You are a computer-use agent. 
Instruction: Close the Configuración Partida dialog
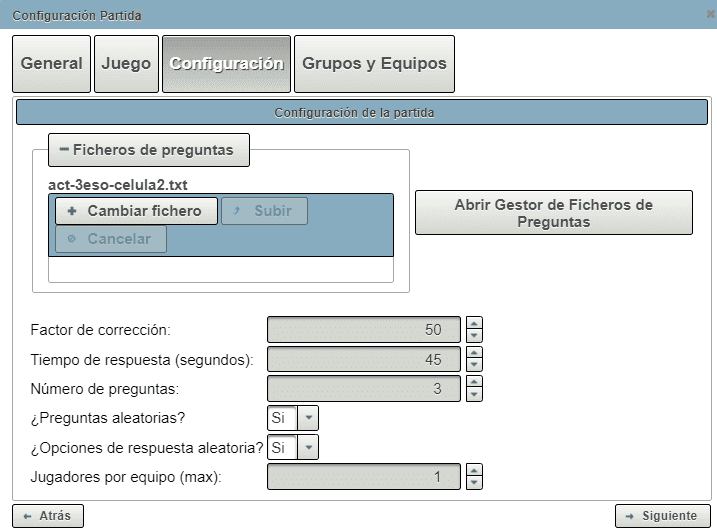point(709,15)
